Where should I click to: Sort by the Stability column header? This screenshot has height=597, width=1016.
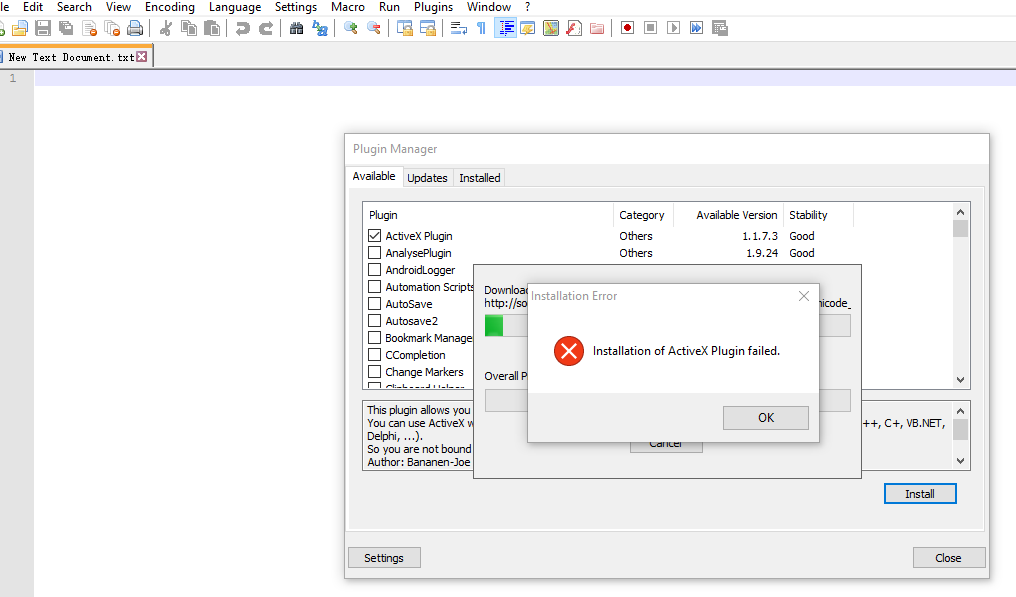(818, 215)
